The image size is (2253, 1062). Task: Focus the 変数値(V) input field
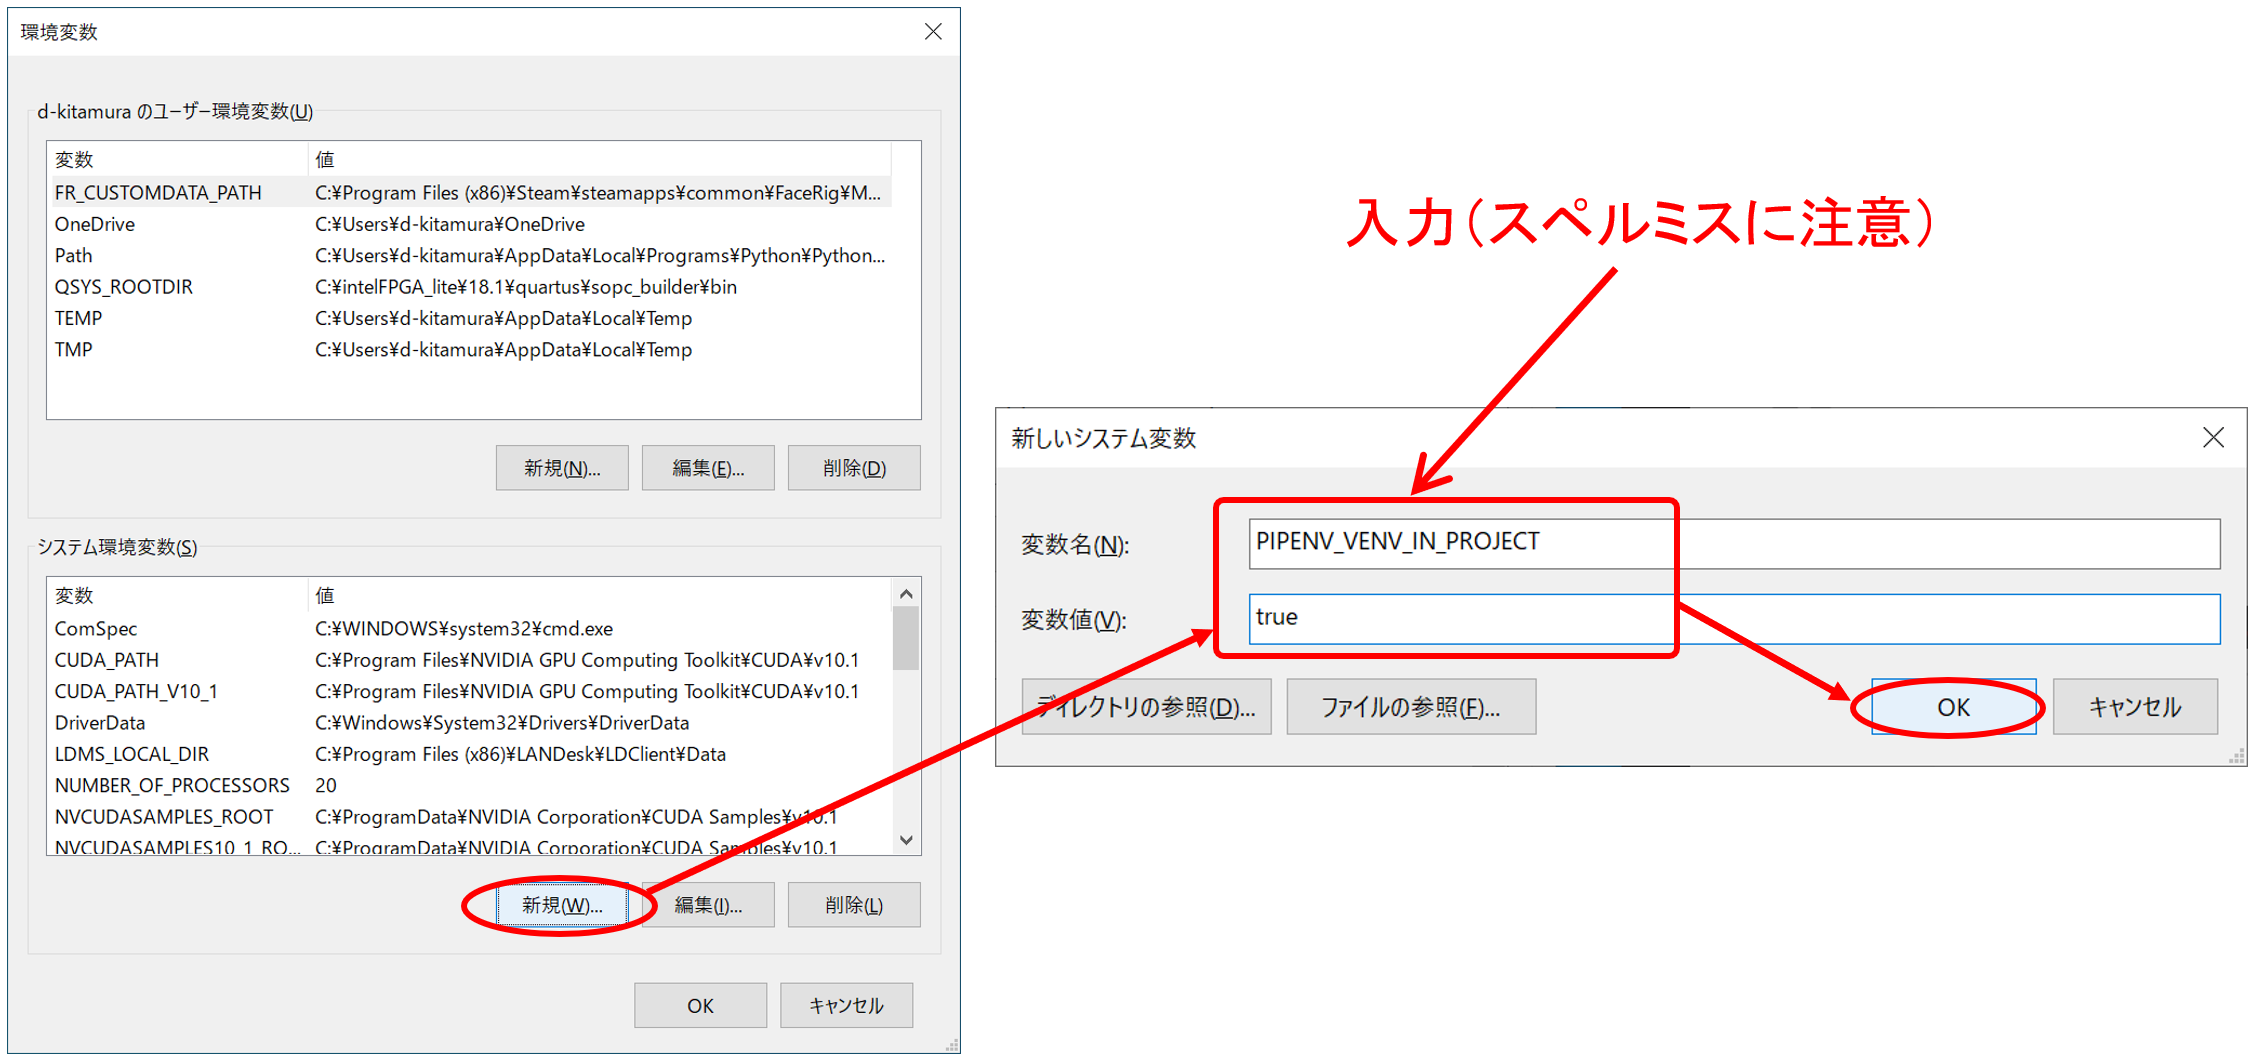(x=1734, y=619)
